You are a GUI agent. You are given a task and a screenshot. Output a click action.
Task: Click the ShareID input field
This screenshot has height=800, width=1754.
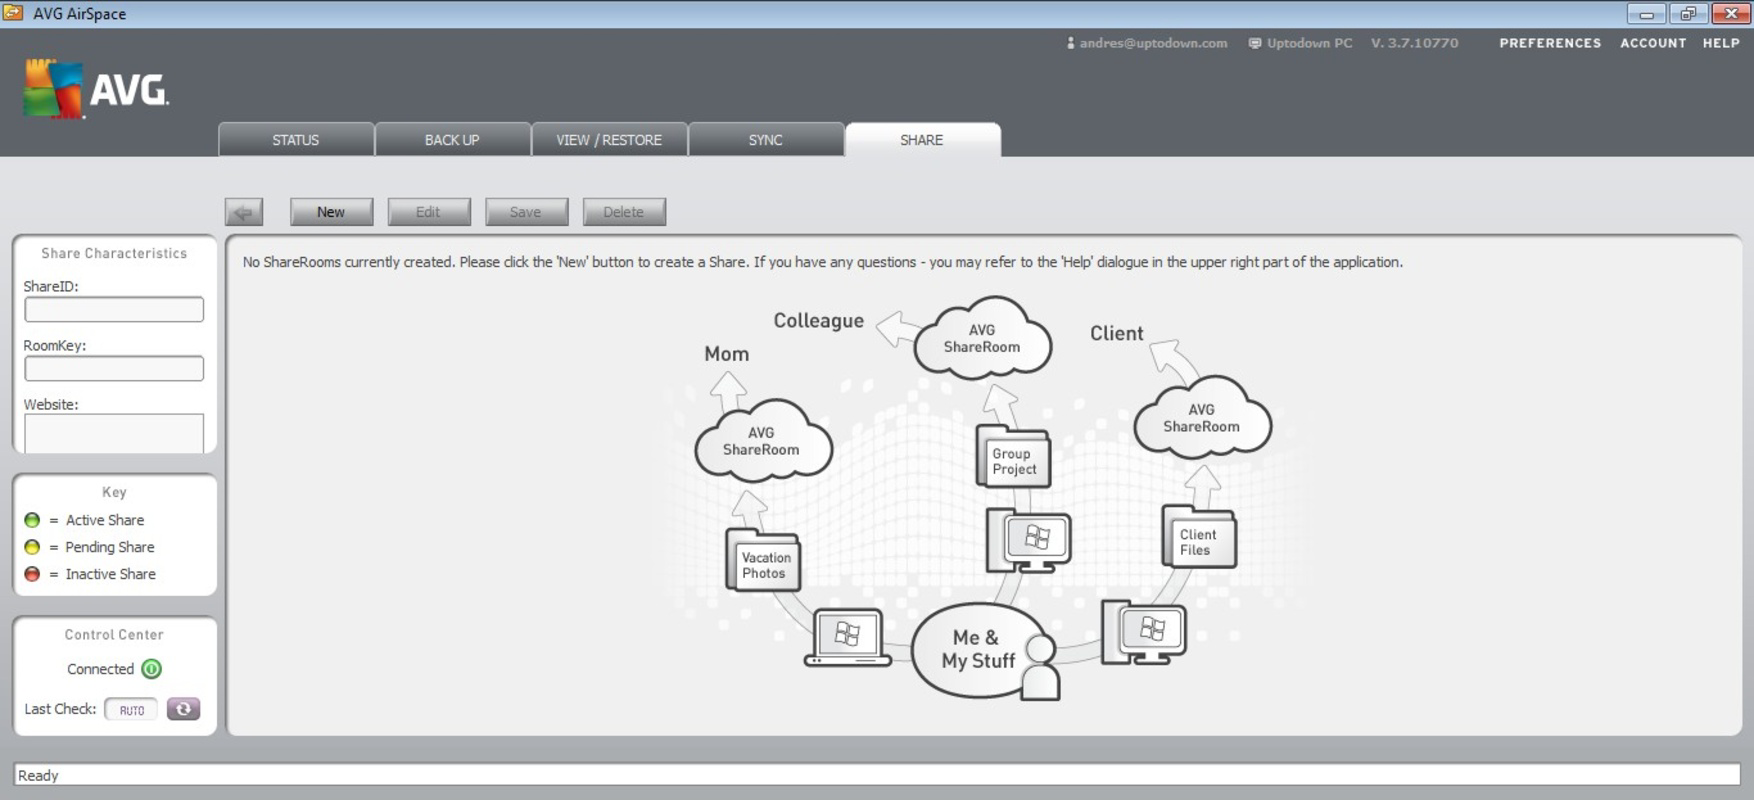[x=114, y=310]
